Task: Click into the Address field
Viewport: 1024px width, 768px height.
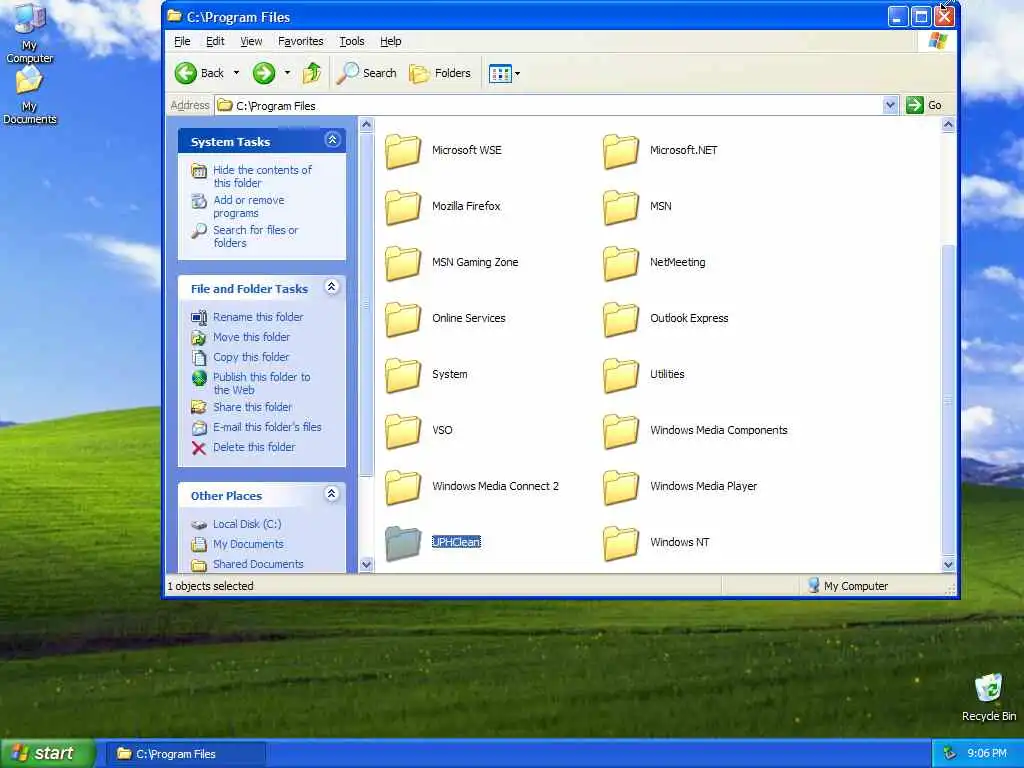Action: pos(557,105)
